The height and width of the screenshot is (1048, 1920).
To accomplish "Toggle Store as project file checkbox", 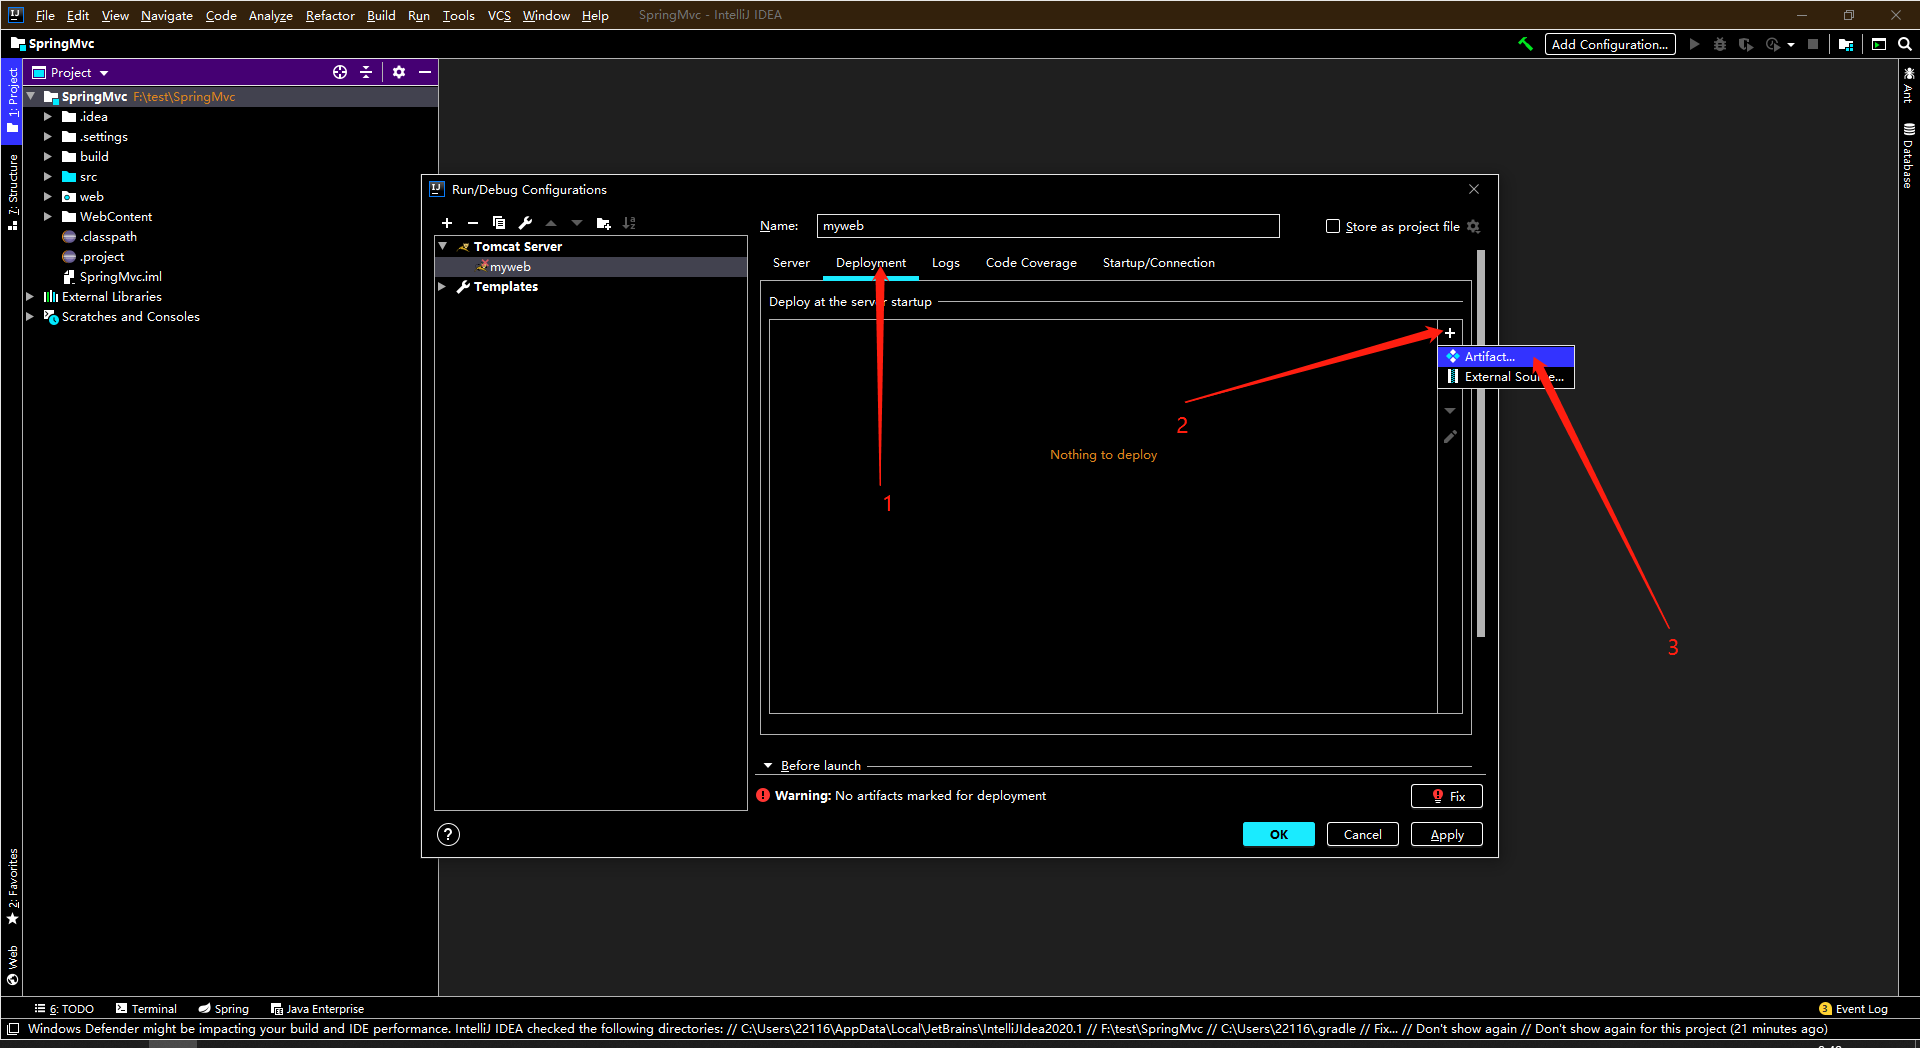I will (x=1333, y=226).
